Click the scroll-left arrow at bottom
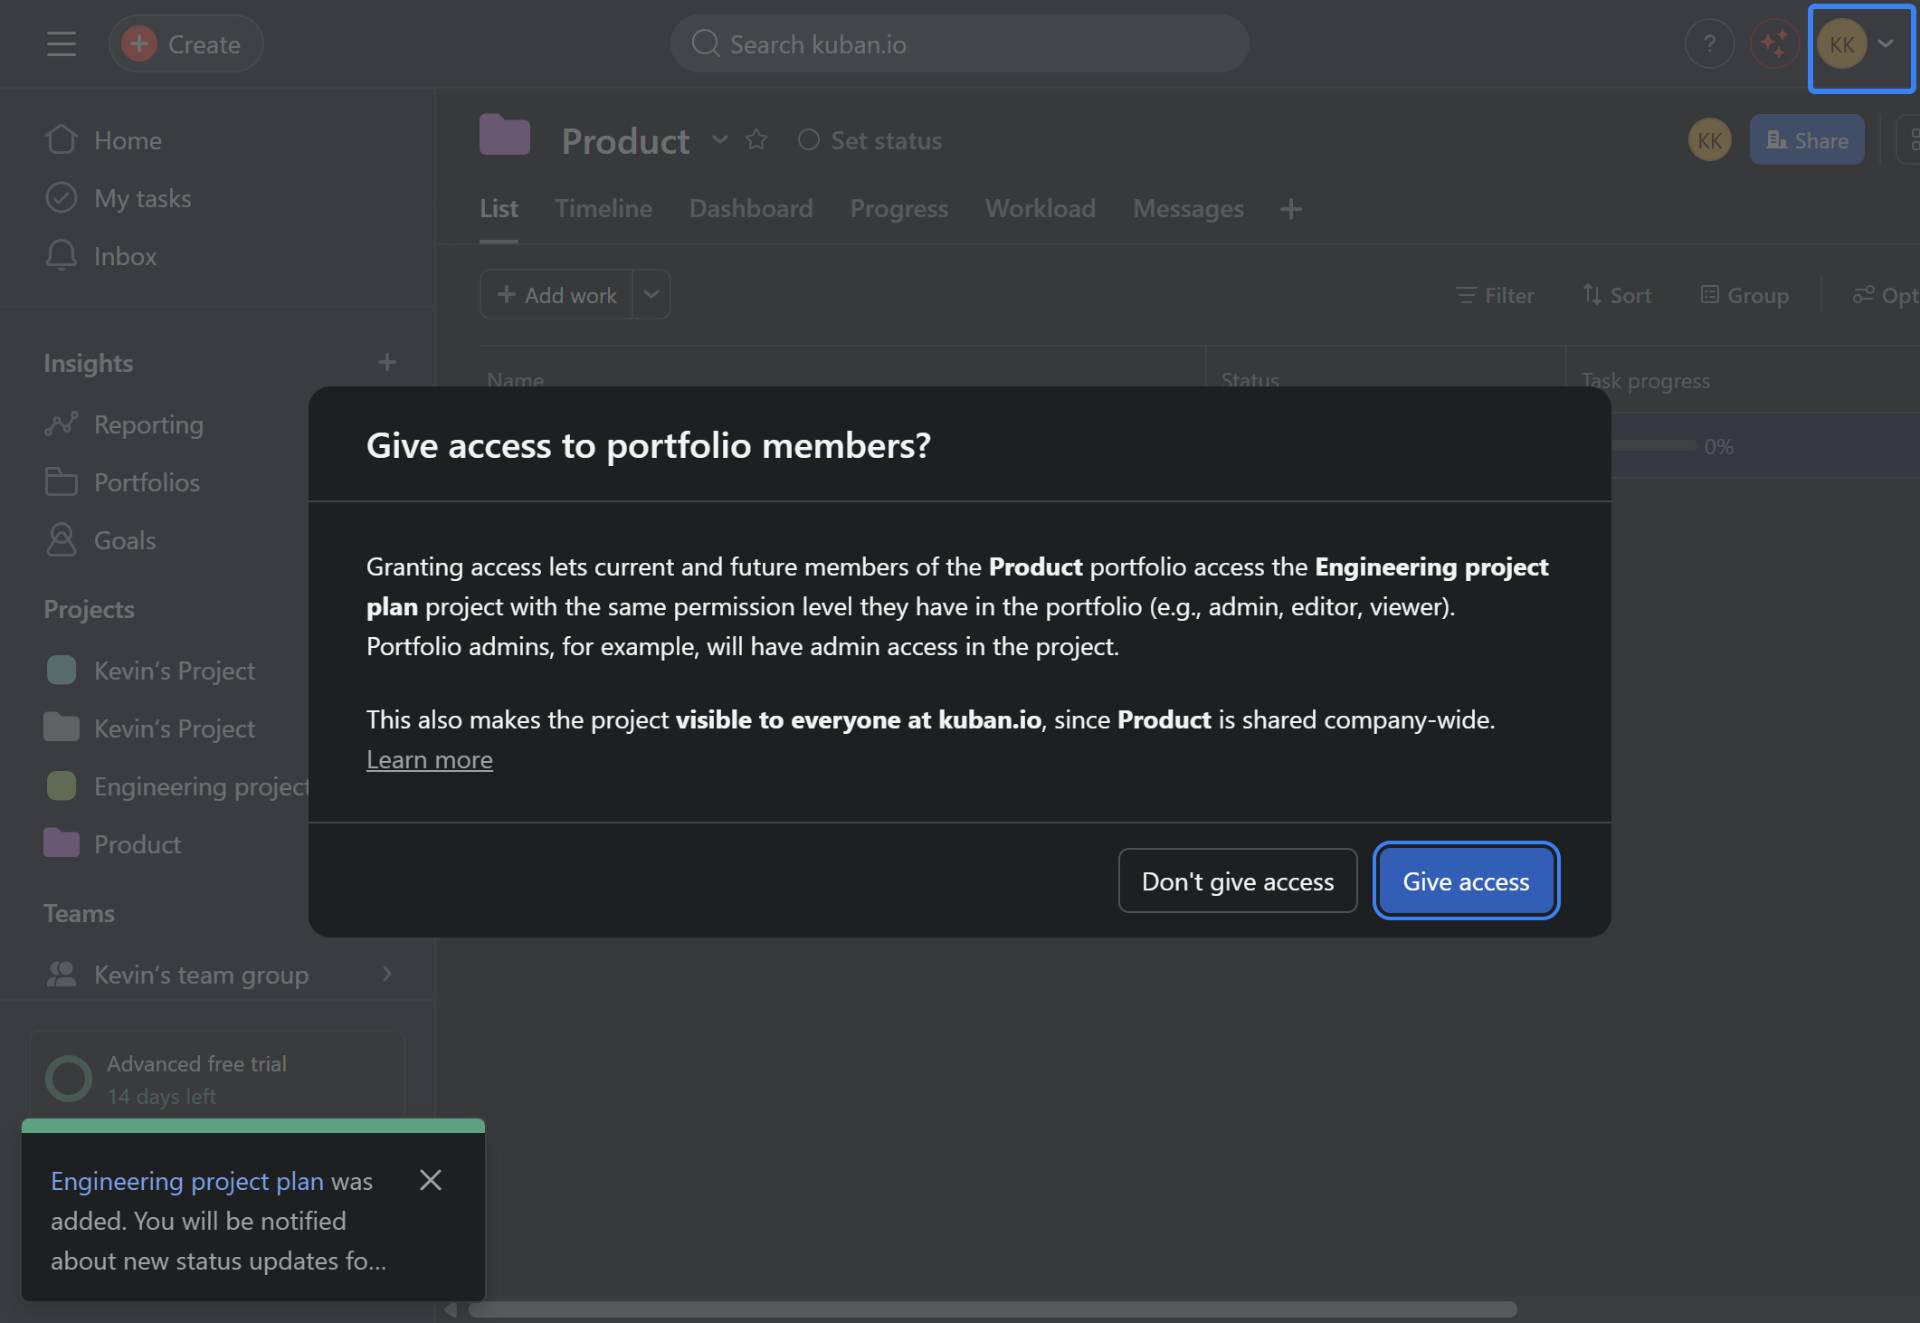This screenshot has height=1323, width=1920. 451,1309
